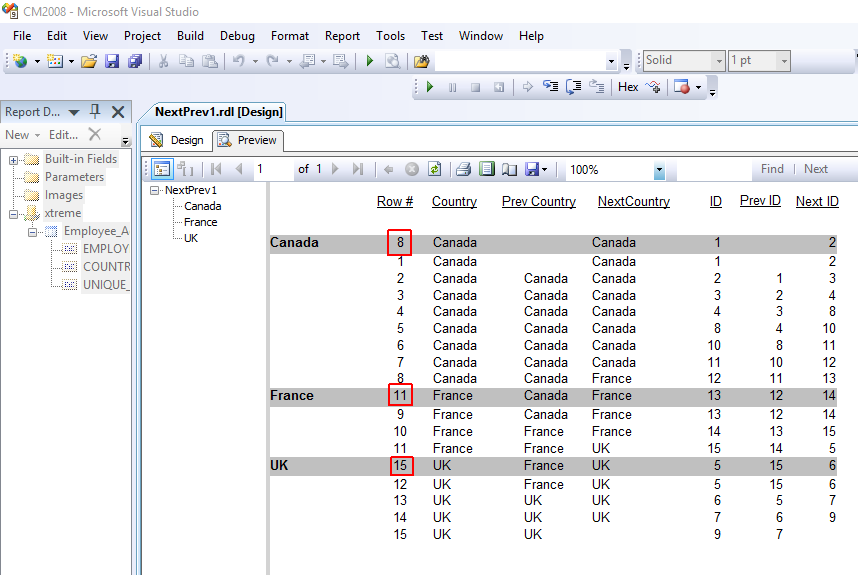Jump to Canada in document map
The height and width of the screenshot is (575, 858).
202,206
